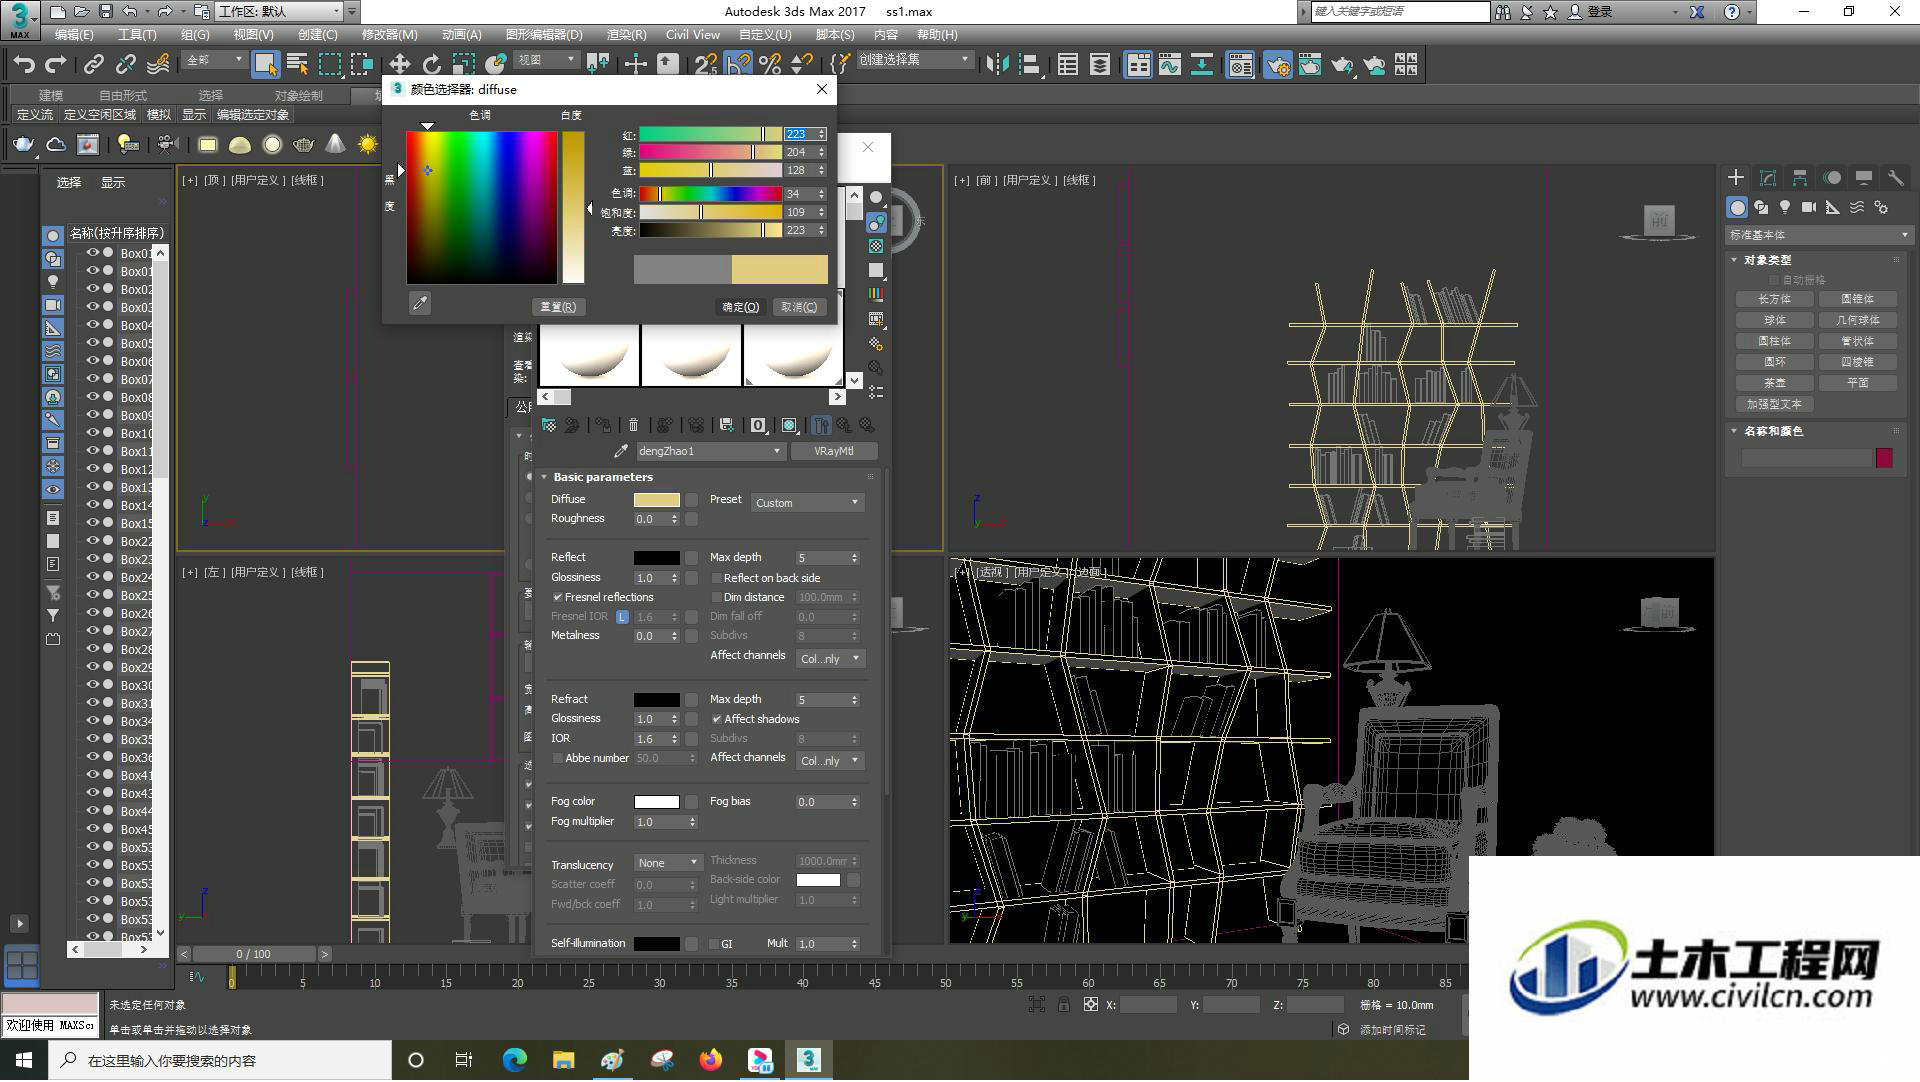
Task: Pick color with eyedropper in color selector
Action: (x=420, y=303)
